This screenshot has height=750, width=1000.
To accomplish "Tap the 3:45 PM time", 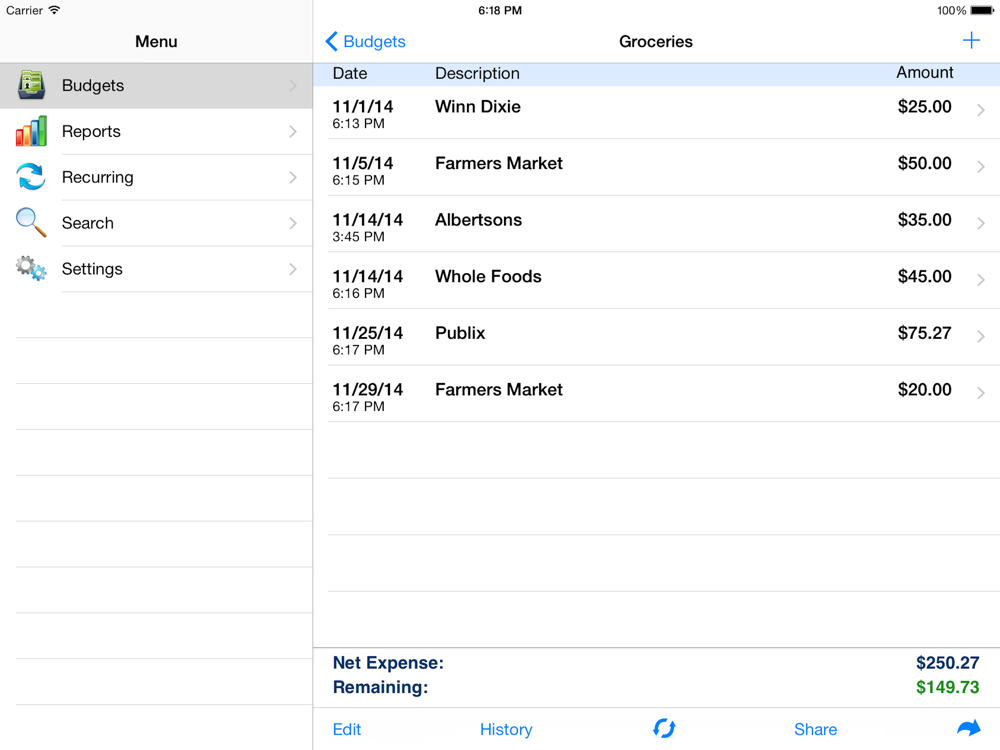I will click(358, 237).
